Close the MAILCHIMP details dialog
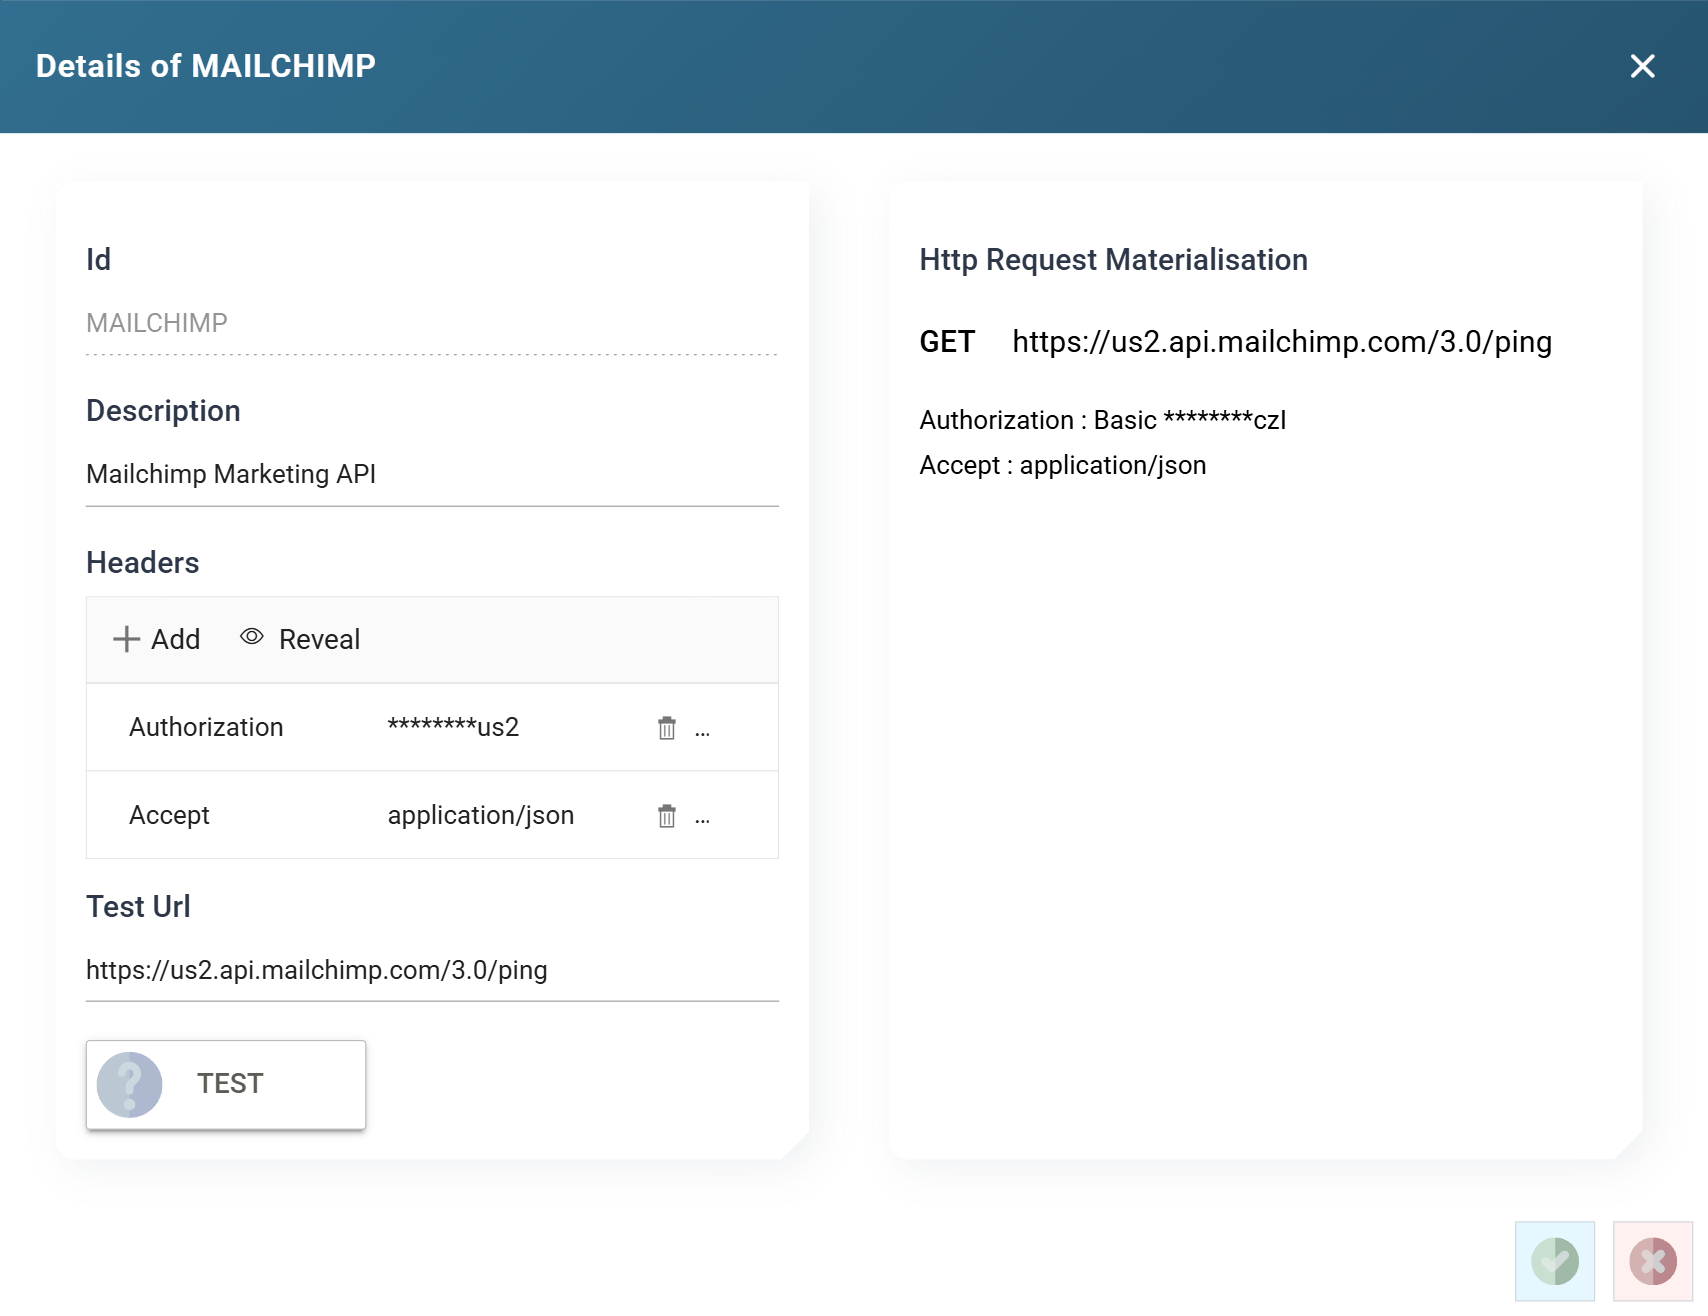Viewport: 1708px width, 1316px height. [x=1642, y=66]
